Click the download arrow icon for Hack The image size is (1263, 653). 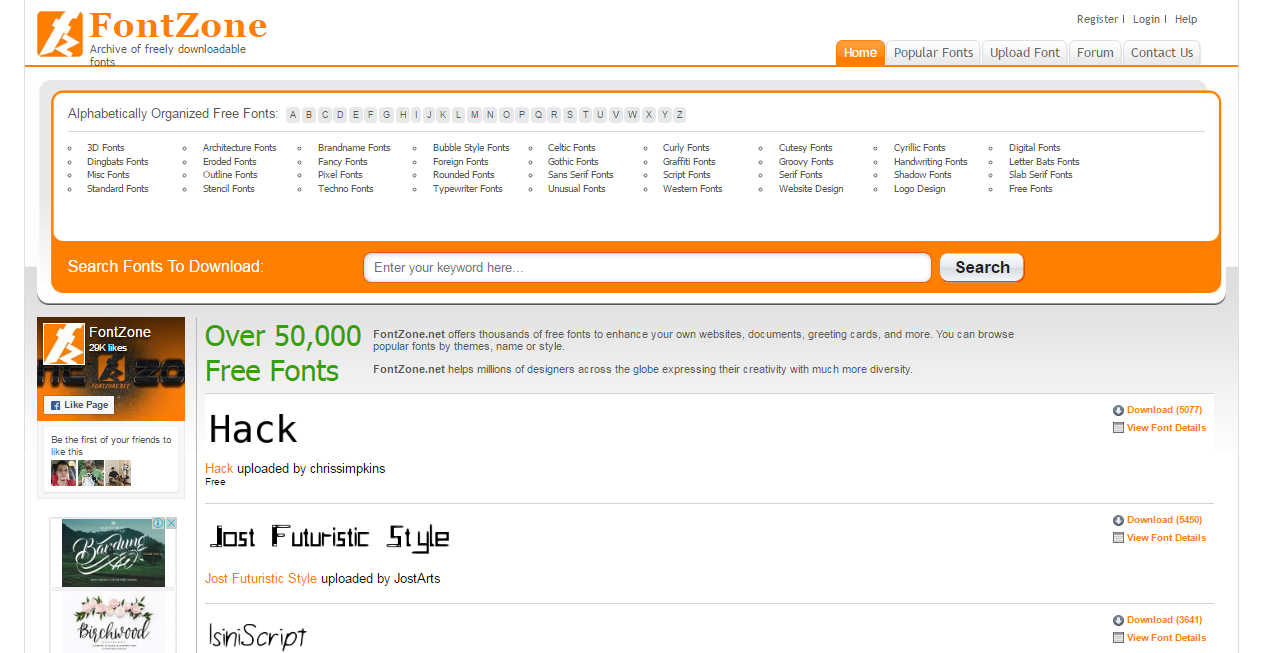[1118, 410]
